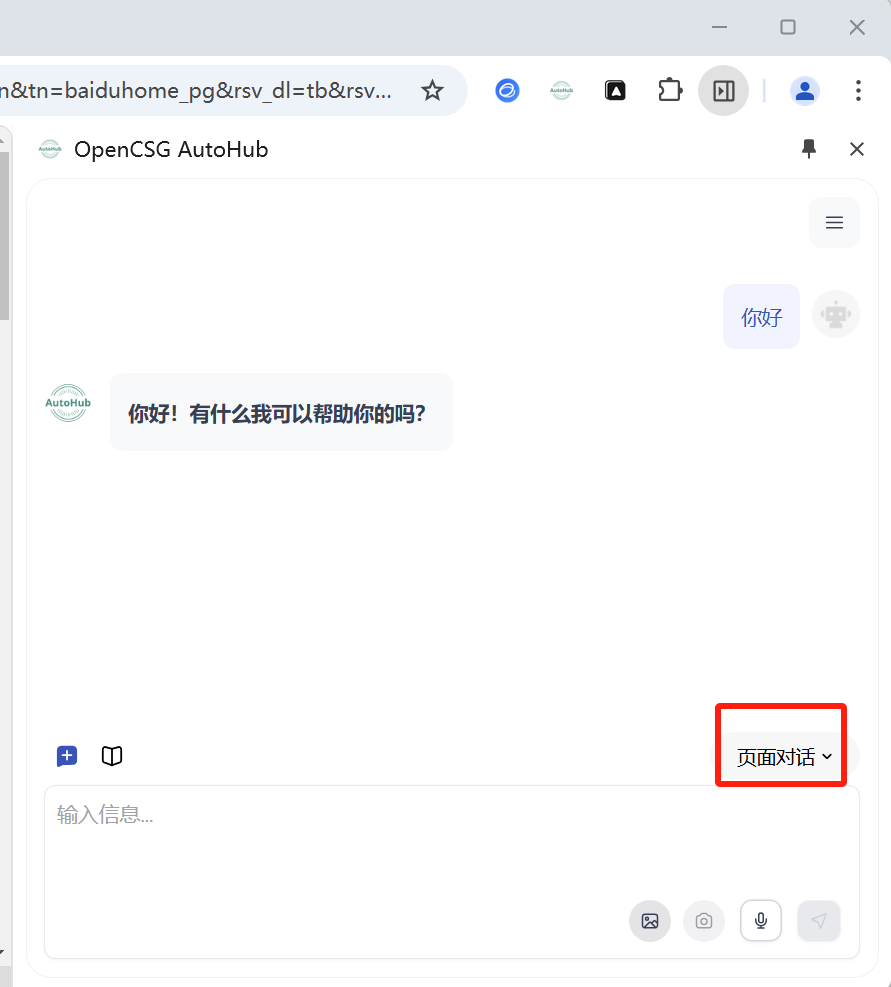The image size is (891, 987).
Task: Click the AutoHub extension icon in the toolbar
Action: coord(561,90)
